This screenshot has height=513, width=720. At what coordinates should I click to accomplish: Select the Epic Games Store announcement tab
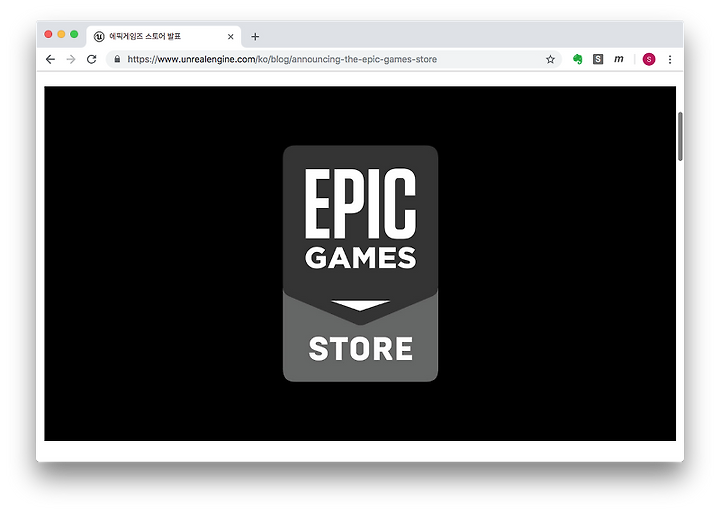tap(164, 36)
